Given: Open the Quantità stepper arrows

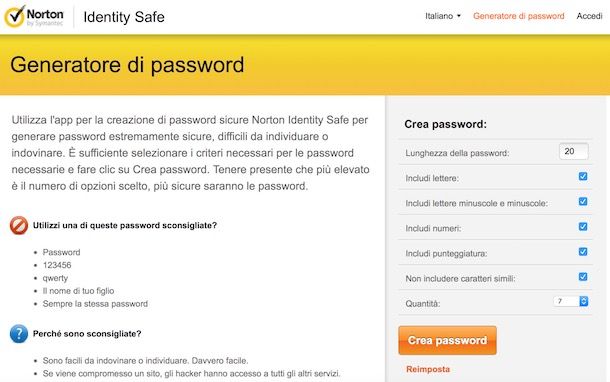Looking at the screenshot, I should 584,301.
